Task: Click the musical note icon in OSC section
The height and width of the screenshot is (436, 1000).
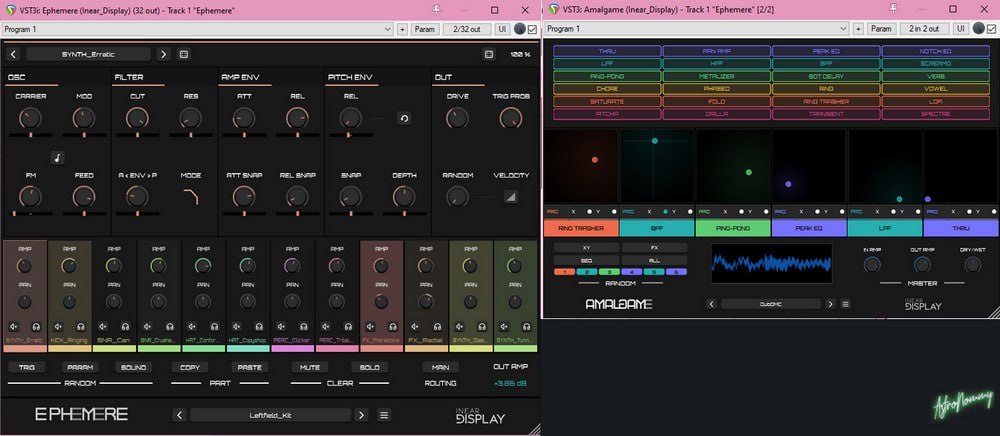Action: coord(57,157)
